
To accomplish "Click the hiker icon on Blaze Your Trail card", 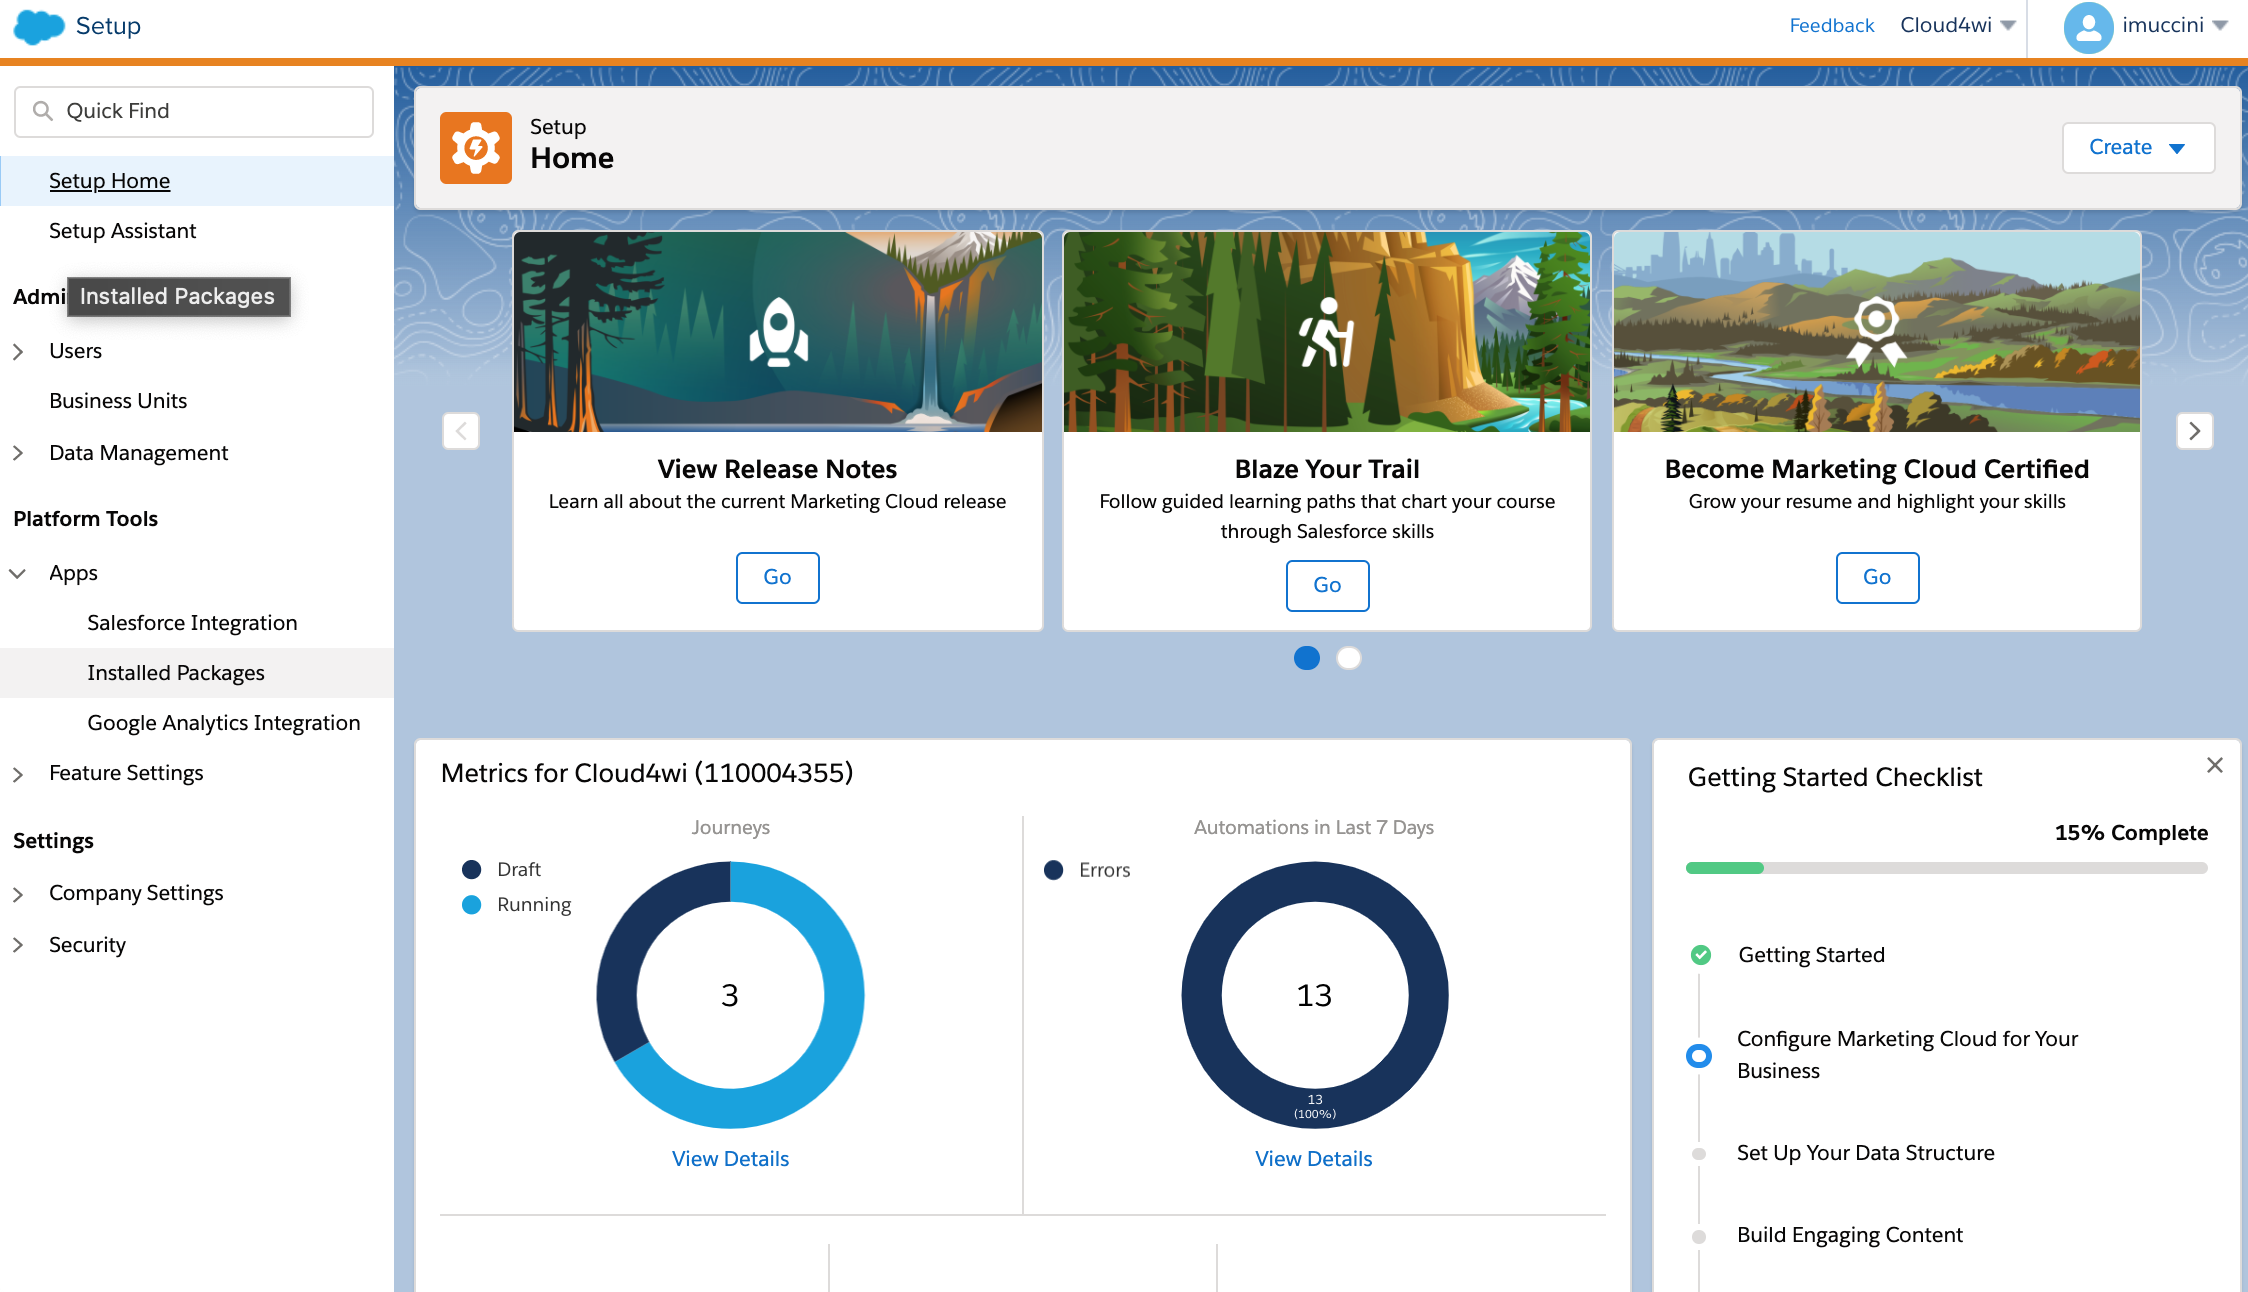I will [x=1327, y=332].
